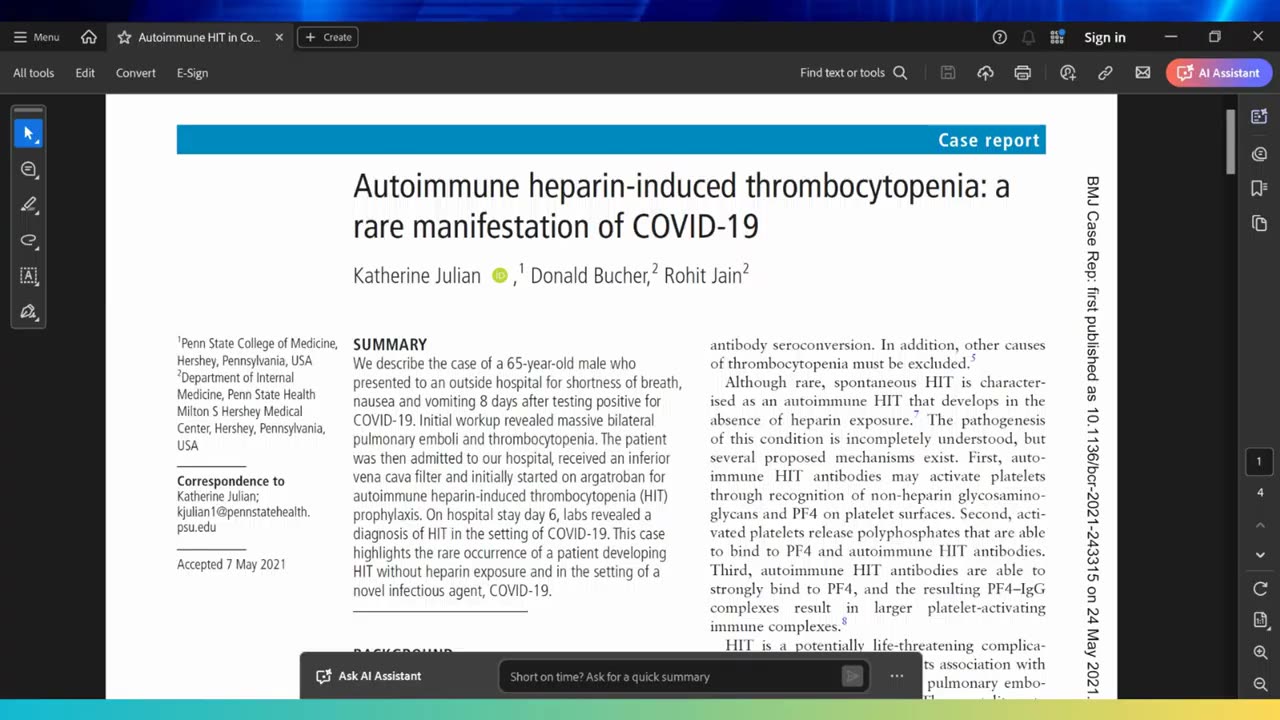Open the hamburger Menu

click(36, 37)
